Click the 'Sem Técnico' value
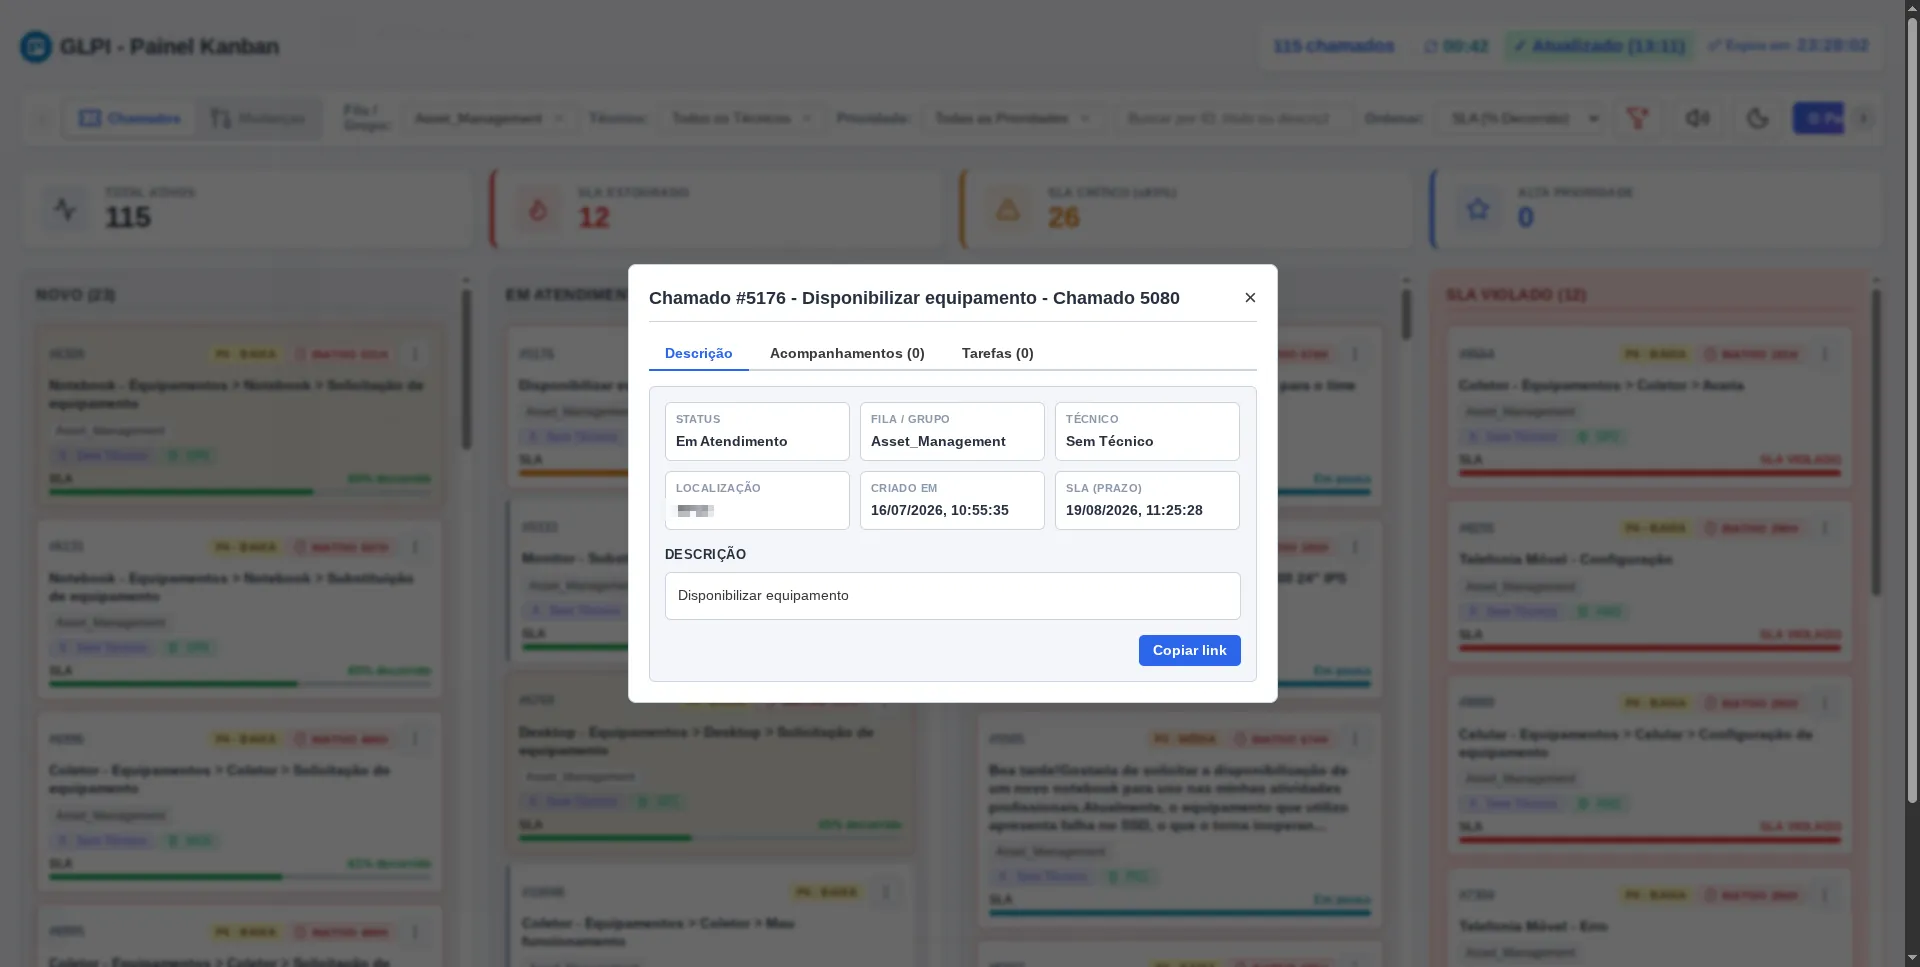 [x=1110, y=441]
